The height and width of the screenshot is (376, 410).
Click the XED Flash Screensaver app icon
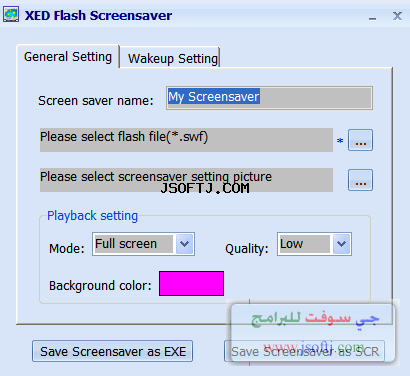tap(11, 15)
